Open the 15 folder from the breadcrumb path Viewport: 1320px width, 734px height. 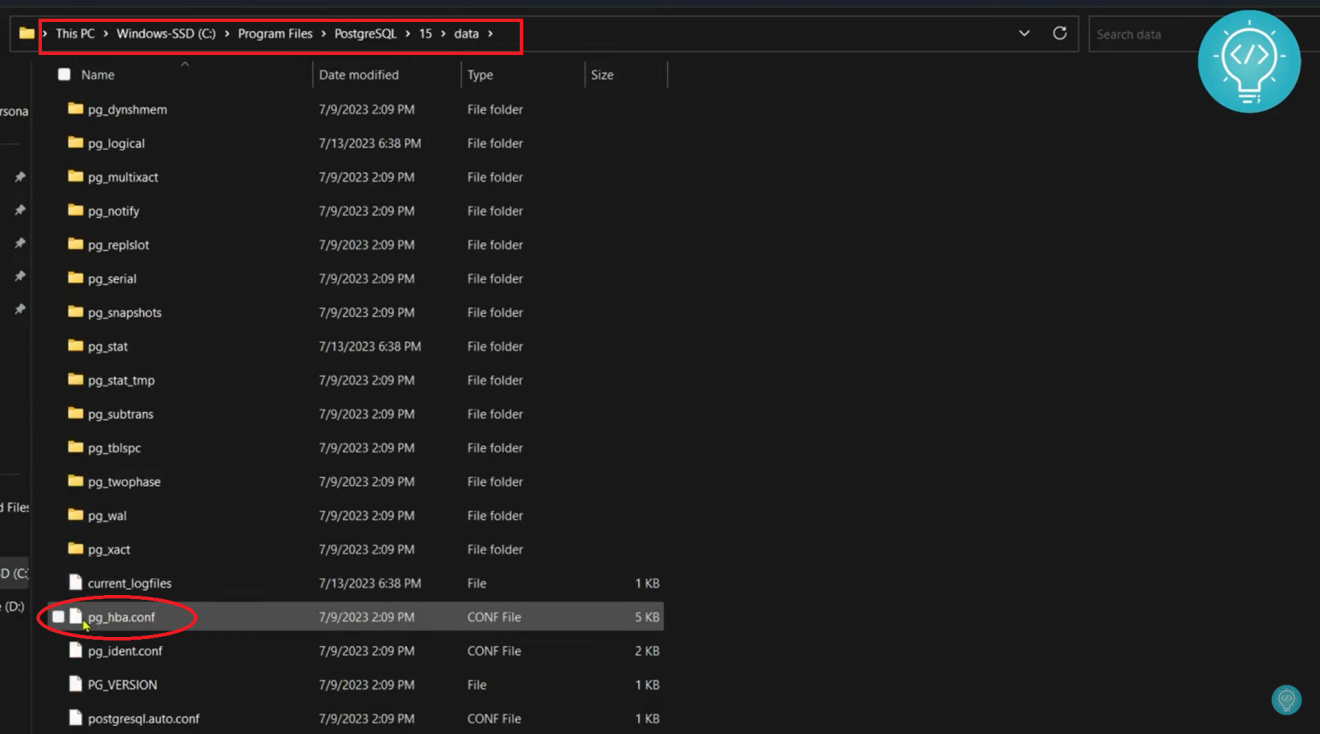426,33
